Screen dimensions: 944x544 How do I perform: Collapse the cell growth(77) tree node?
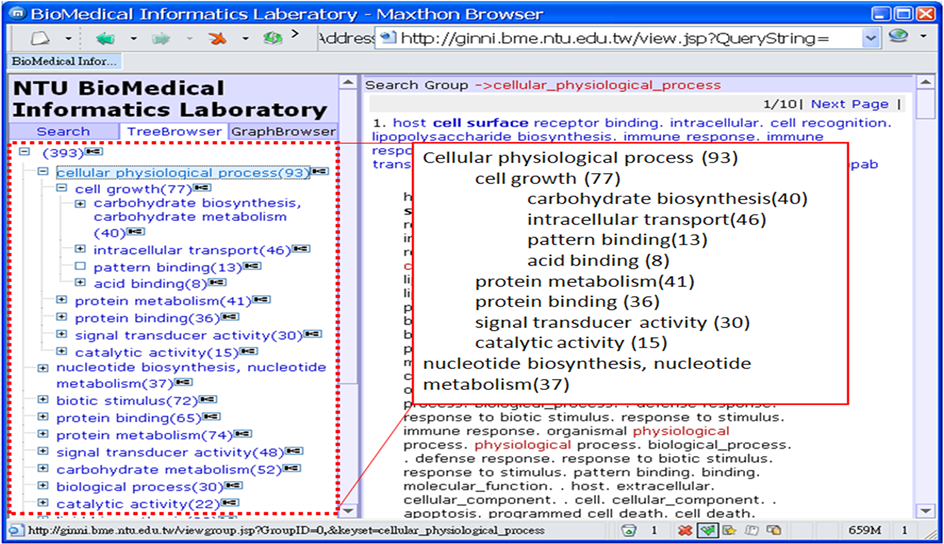coord(61,188)
